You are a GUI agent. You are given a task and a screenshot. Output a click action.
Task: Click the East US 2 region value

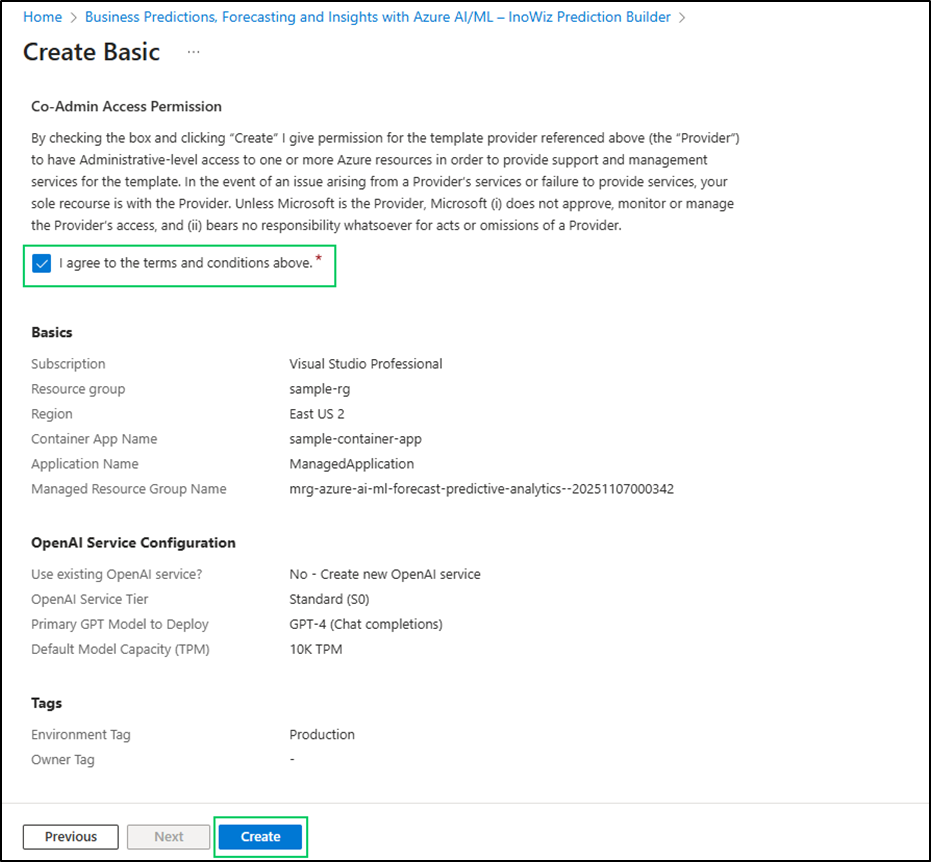317,414
